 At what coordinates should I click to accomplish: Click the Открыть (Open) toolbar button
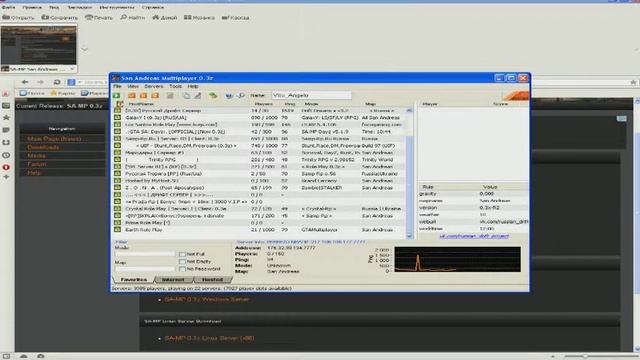pos(18,18)
